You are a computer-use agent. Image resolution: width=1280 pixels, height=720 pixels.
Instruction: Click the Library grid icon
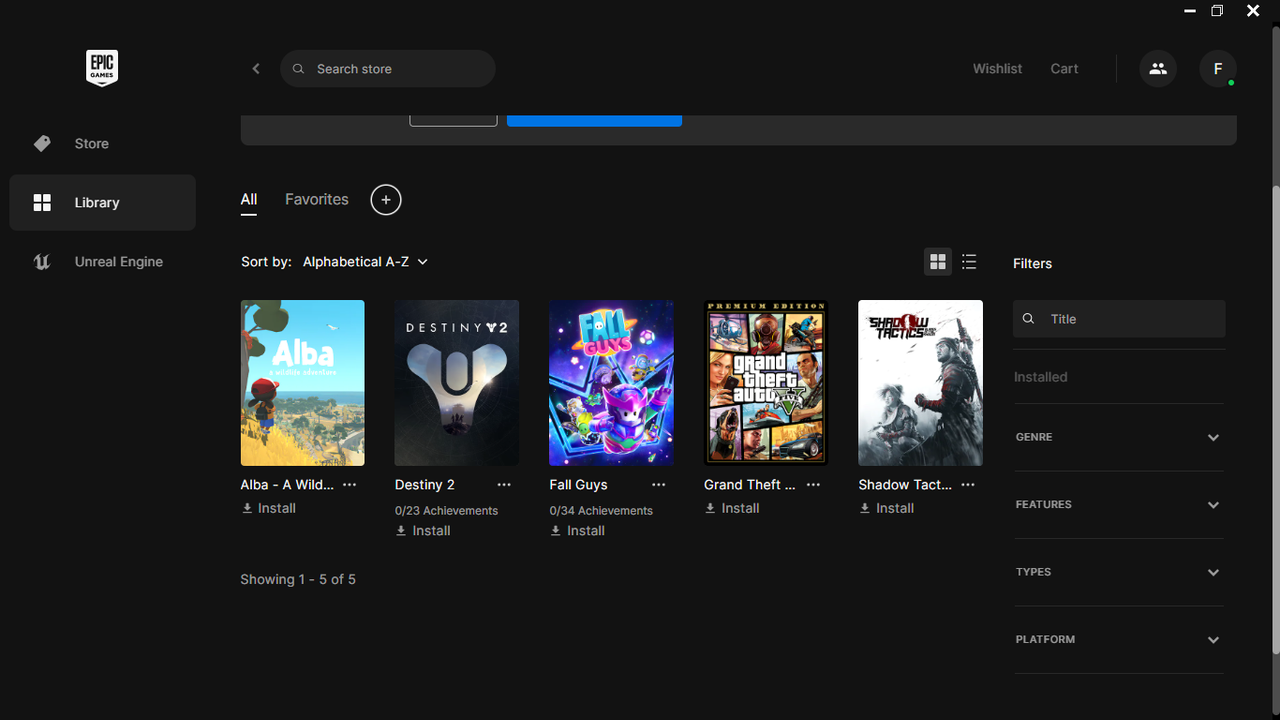pyautogui.click(x=42, y=203)
